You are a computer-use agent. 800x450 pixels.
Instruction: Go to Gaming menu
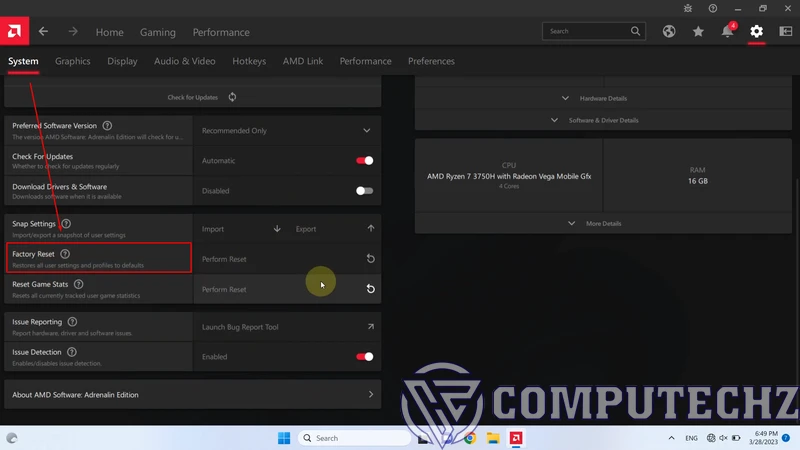[x=158, y=32]
